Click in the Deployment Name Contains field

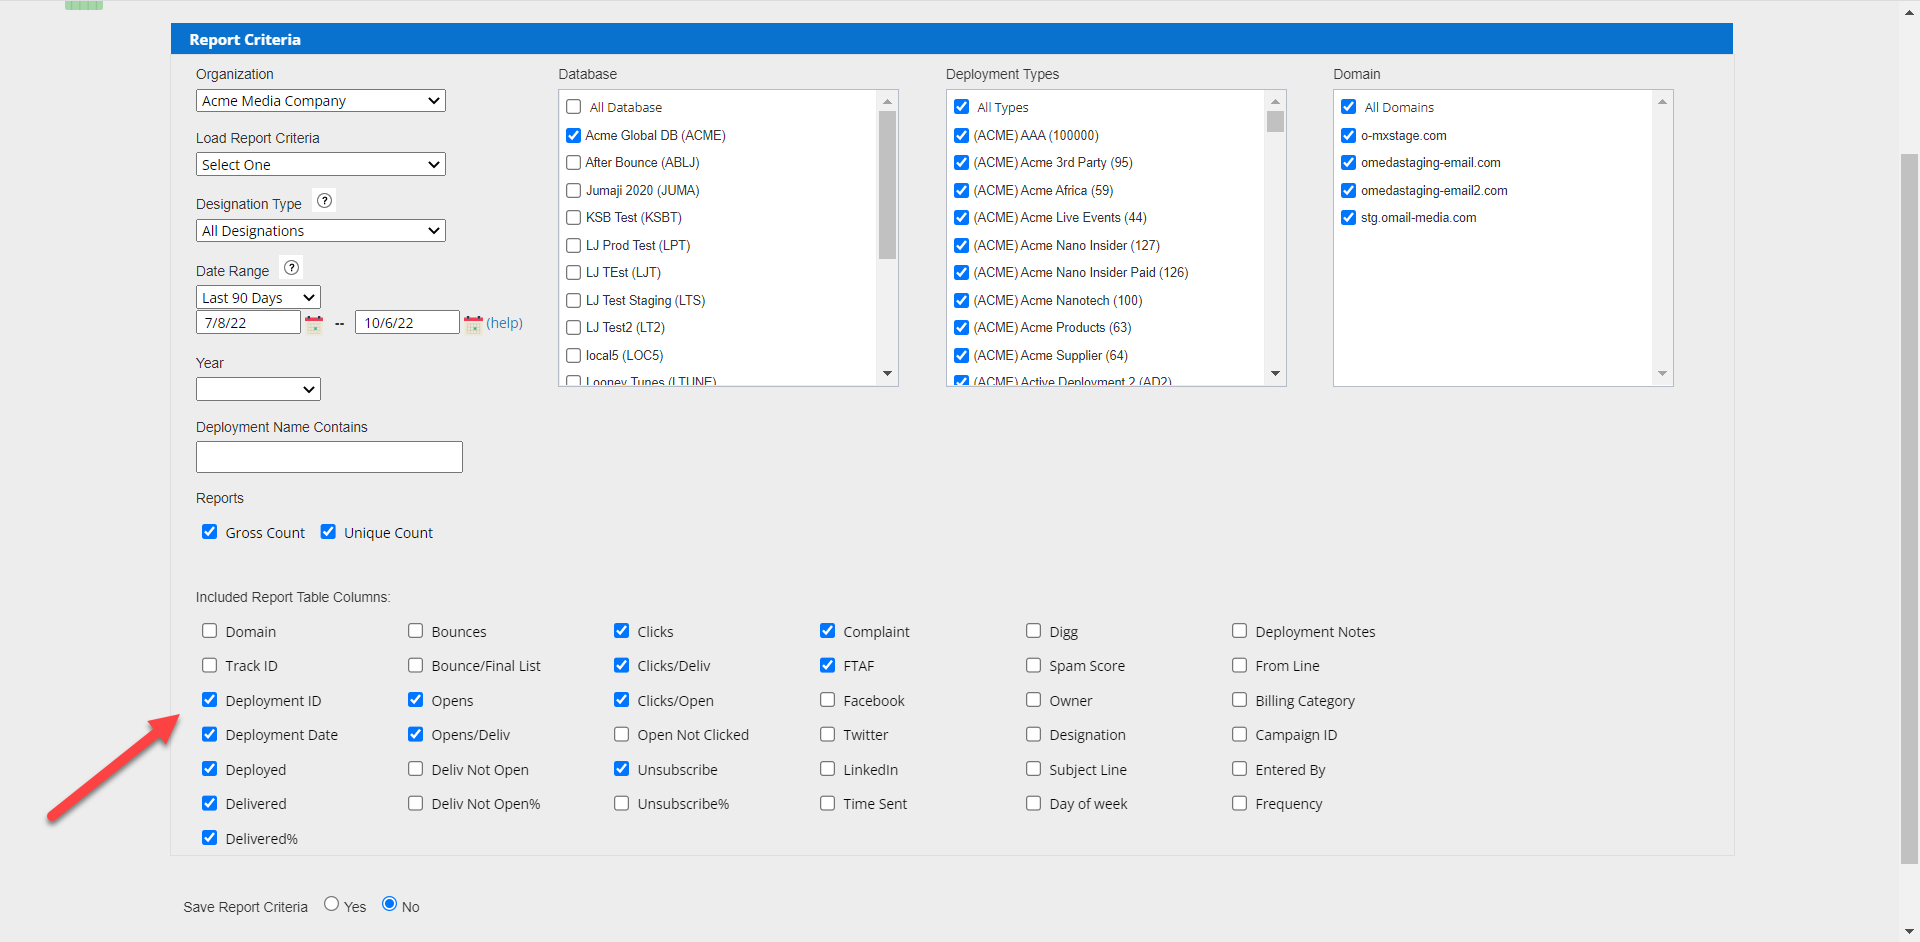coord(329,457)
